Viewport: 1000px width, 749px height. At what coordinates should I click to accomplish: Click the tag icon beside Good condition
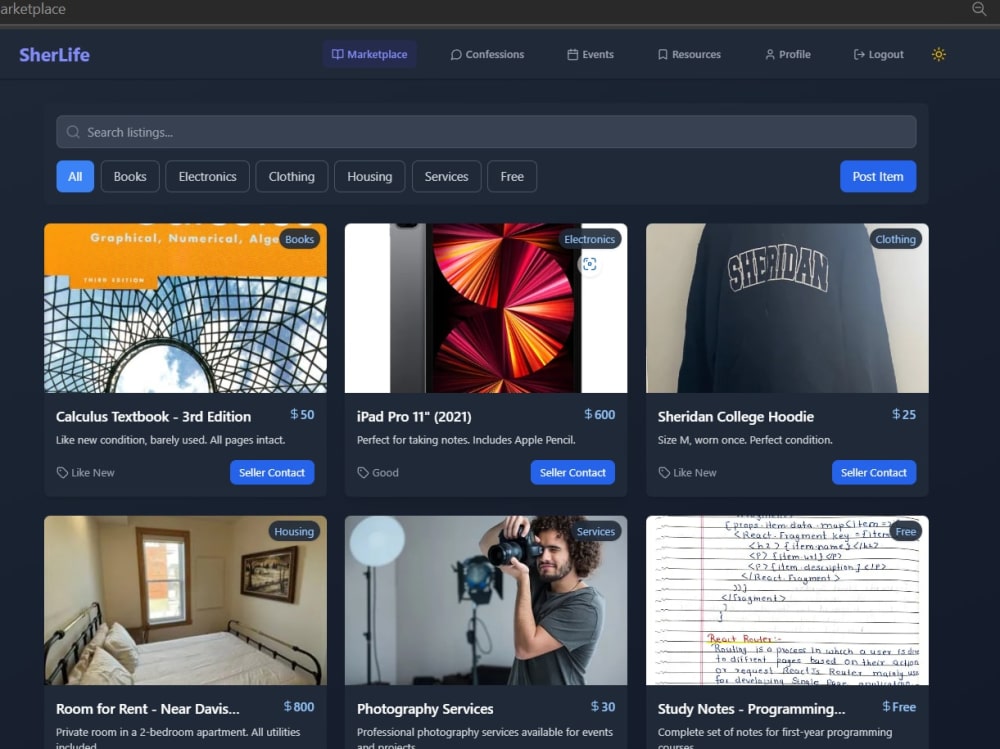click(x=363, y=473)
